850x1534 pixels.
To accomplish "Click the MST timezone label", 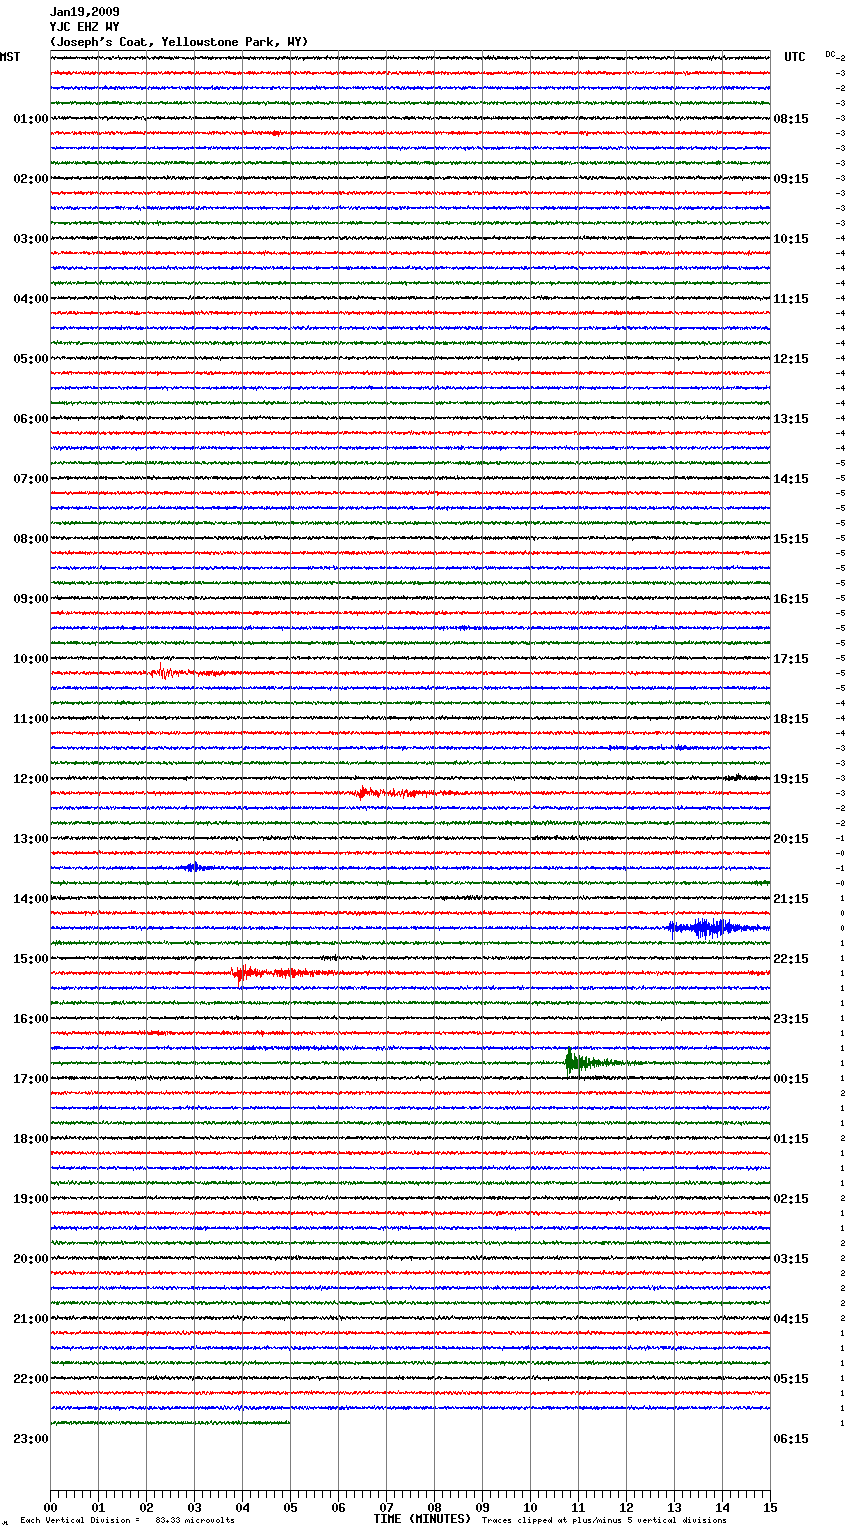I will (x=10, y=57).
